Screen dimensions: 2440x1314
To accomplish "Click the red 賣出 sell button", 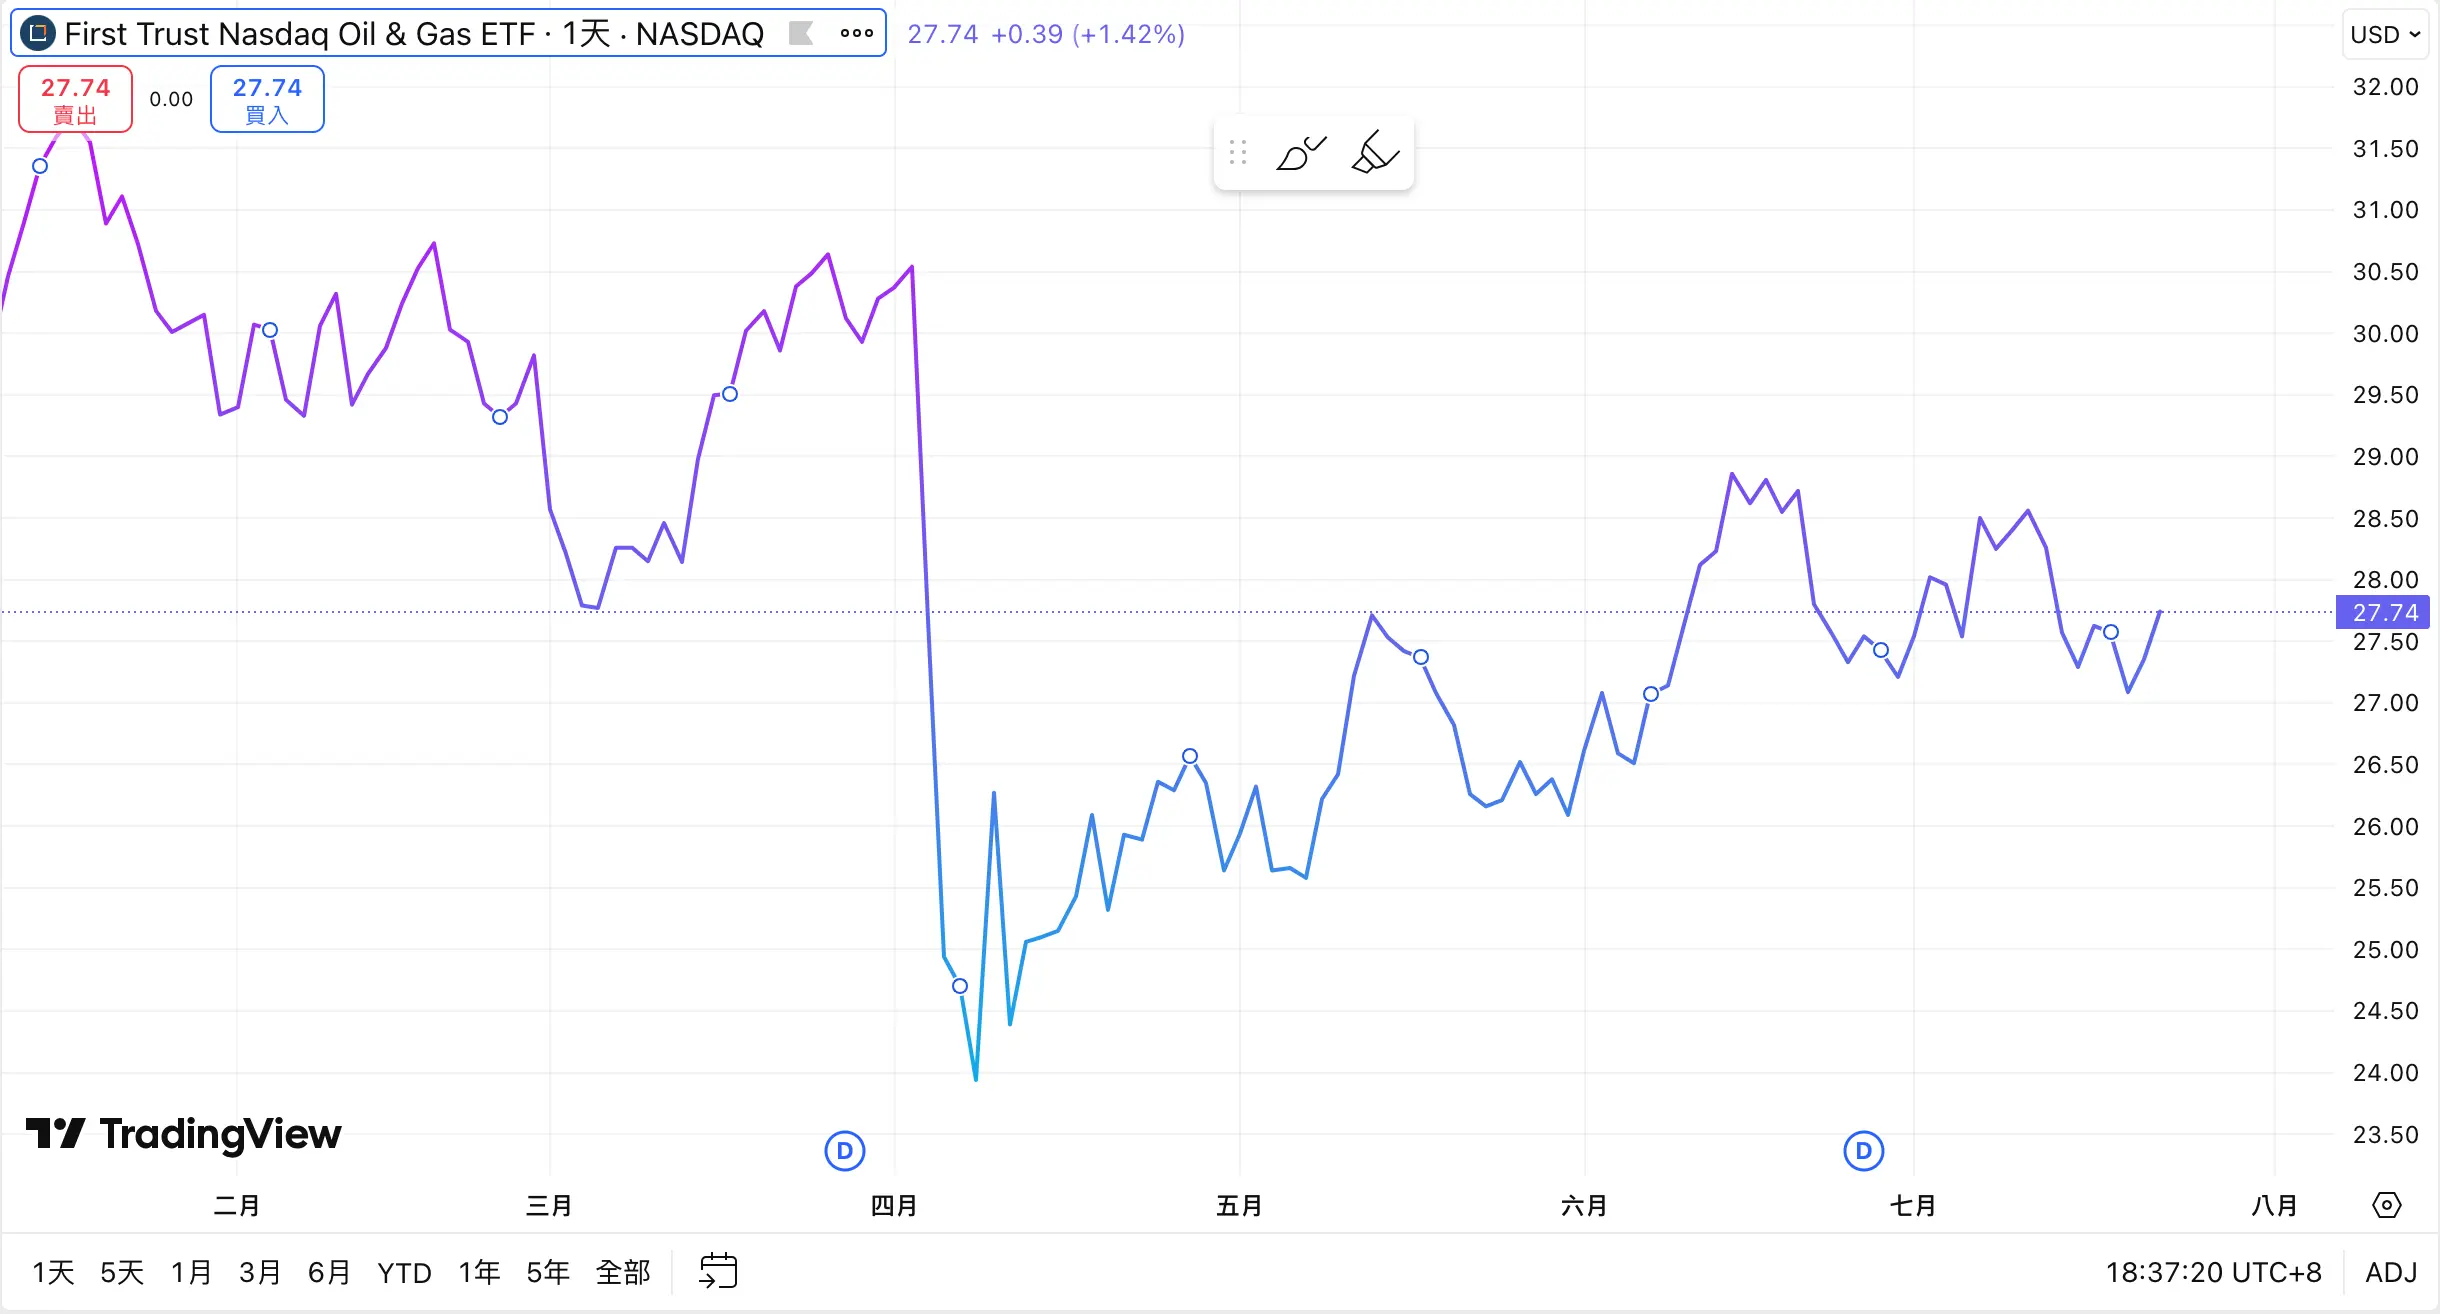I will tap(75, 99).
